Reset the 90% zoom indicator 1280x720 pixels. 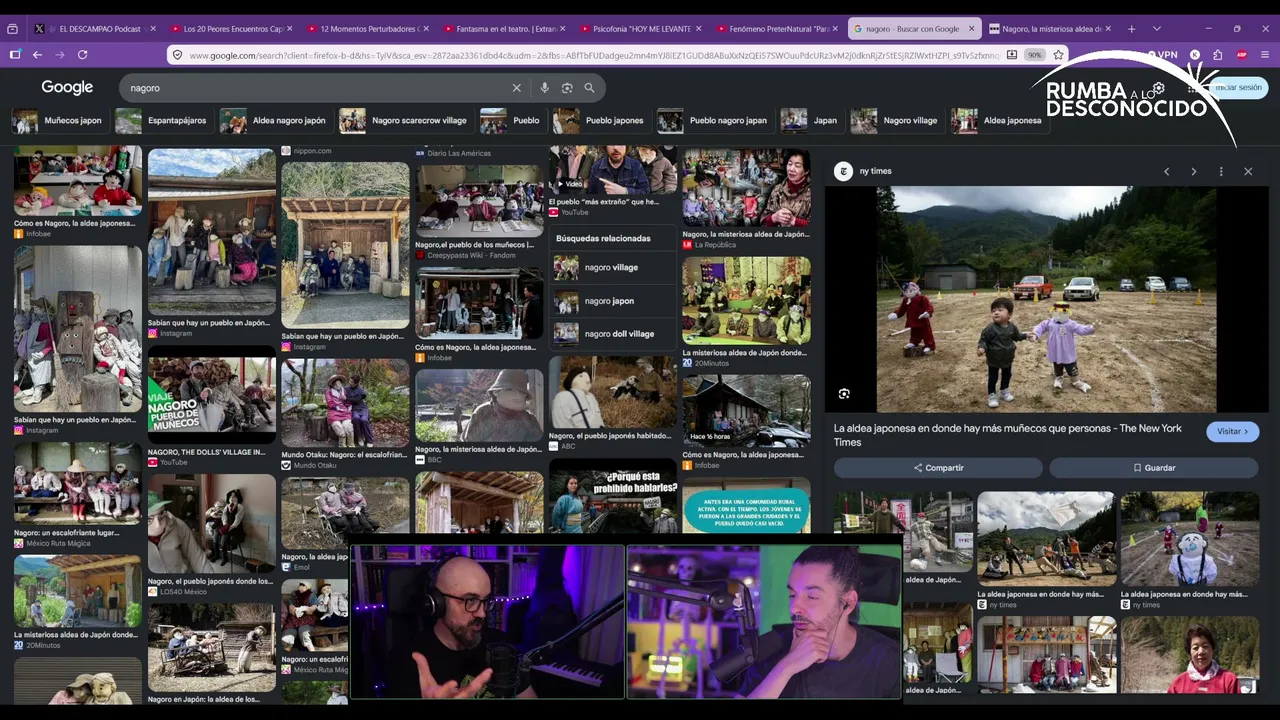pos(1035,55)
